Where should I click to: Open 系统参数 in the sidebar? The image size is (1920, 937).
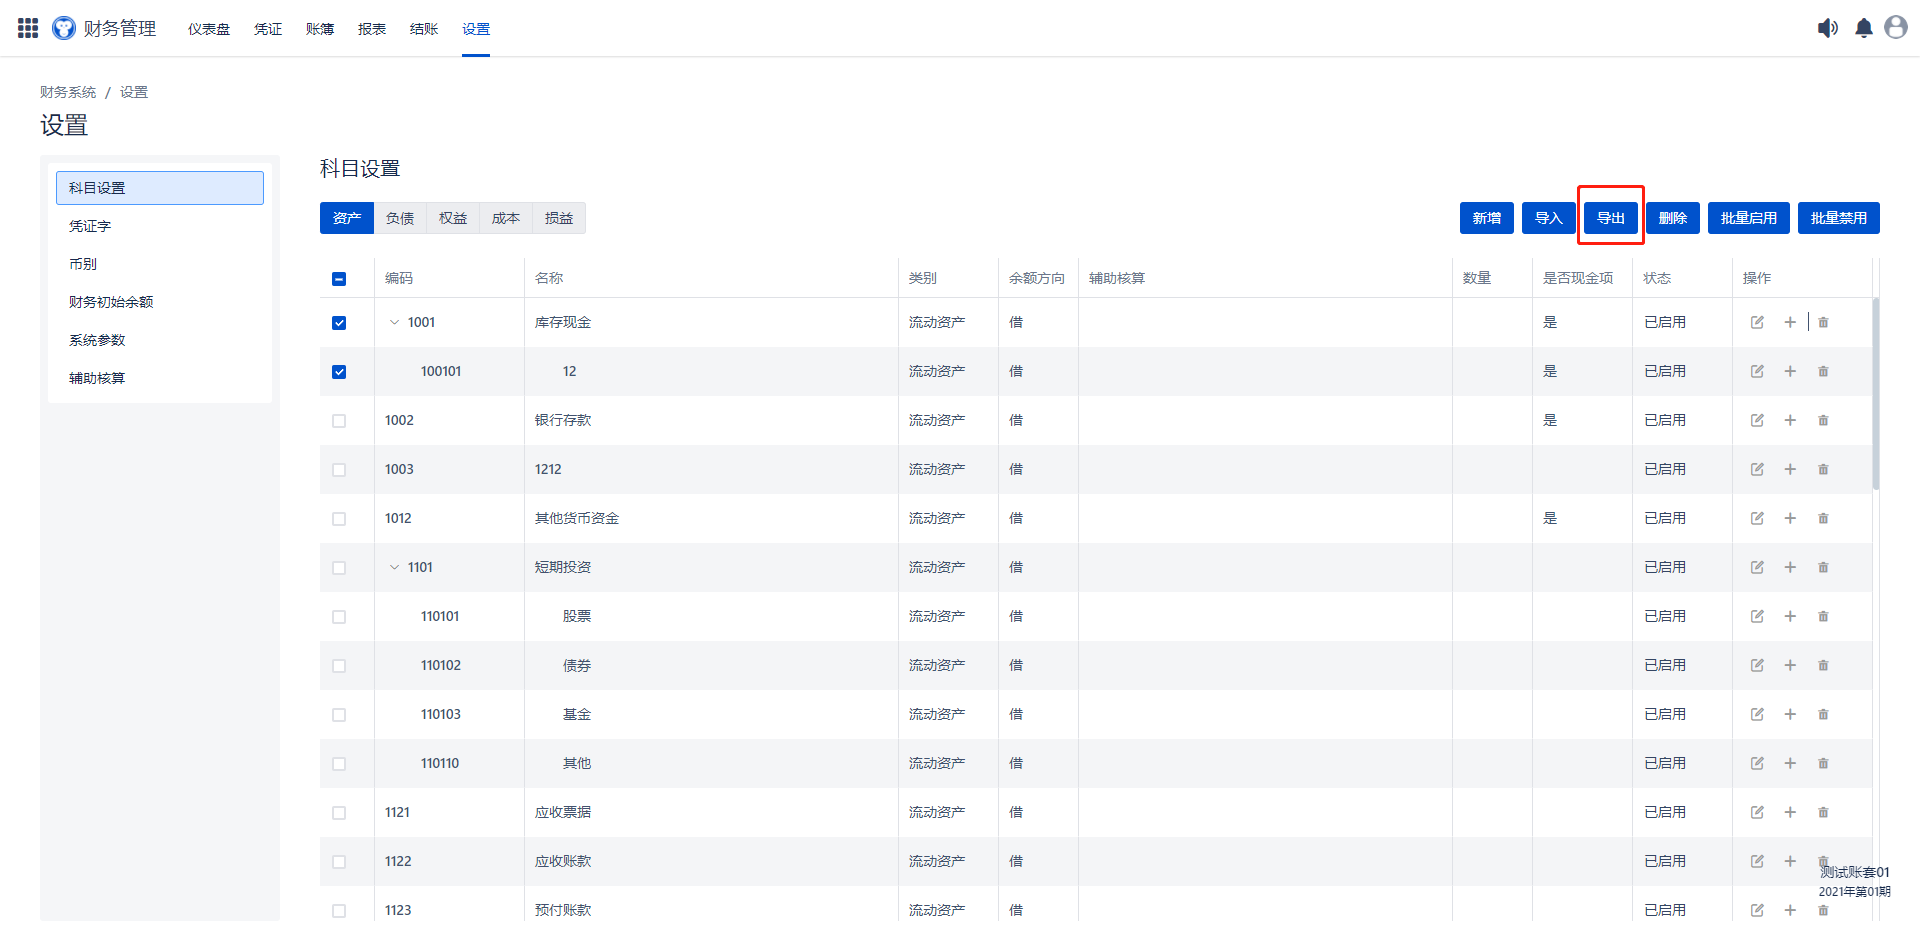(160, 340)
